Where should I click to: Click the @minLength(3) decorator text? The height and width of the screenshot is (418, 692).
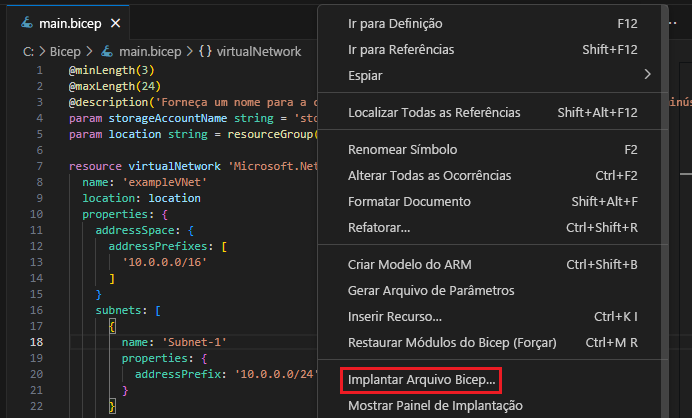112,70
